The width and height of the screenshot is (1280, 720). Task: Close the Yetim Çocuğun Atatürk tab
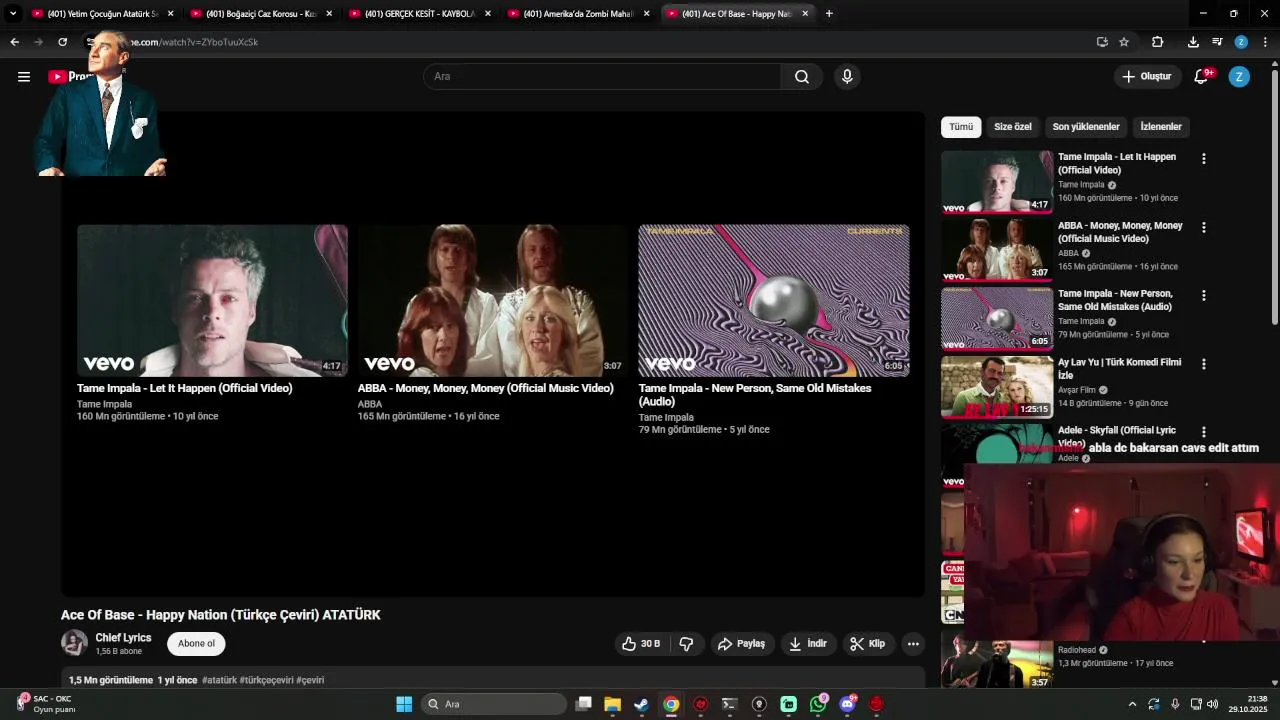point(171,14)
